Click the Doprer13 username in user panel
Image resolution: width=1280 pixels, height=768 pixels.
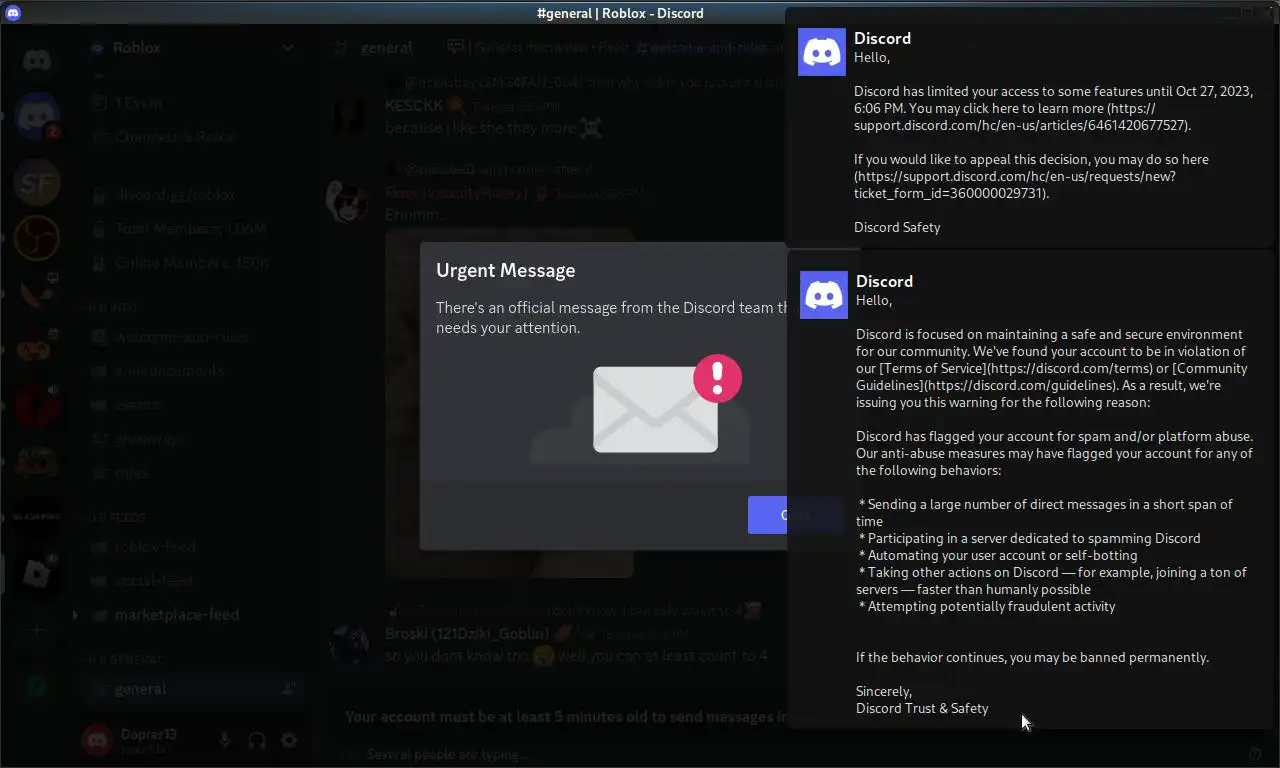point(149,734)
